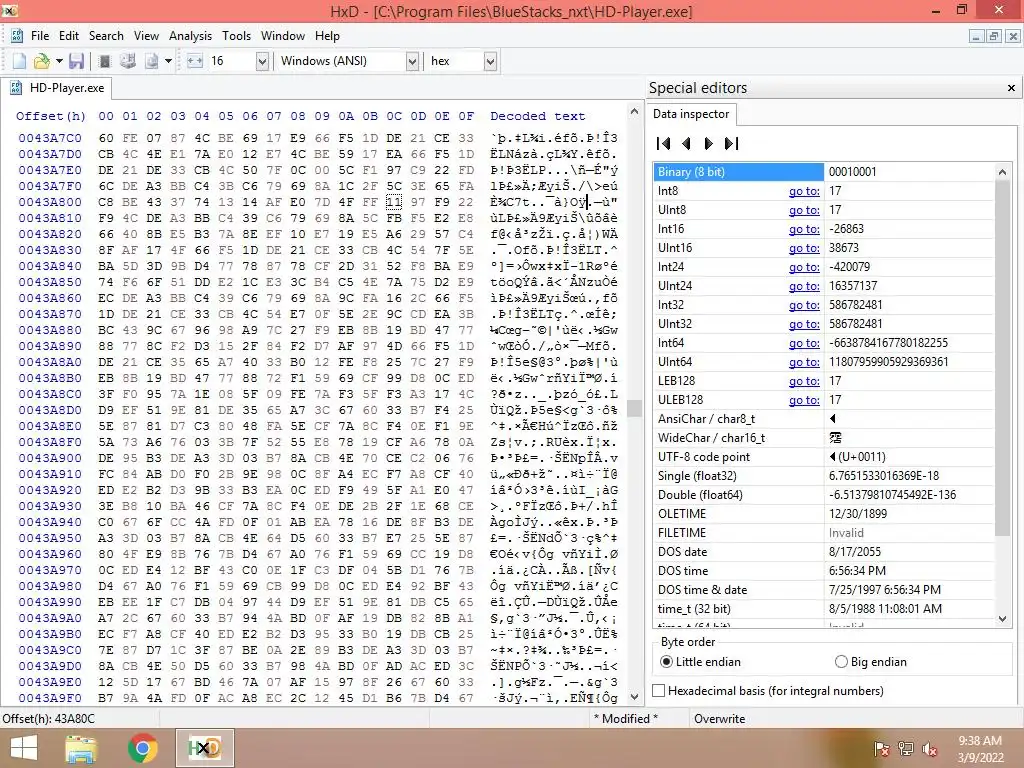Image resolution: width=1024 pixels, height=768 pixels.
Task: Open the View menu
Action: pos(146,36)
